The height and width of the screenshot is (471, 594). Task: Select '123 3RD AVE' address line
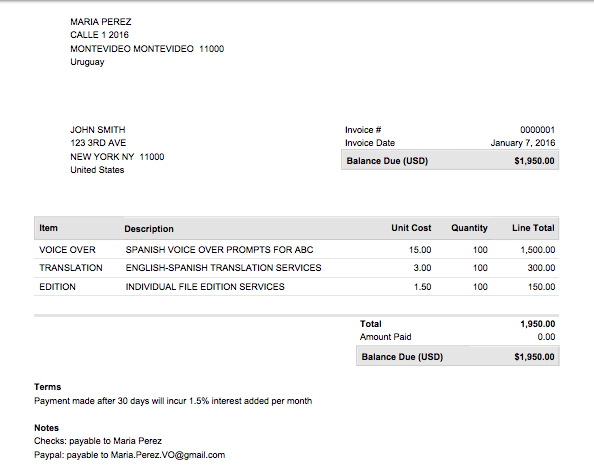pos(98,143)
